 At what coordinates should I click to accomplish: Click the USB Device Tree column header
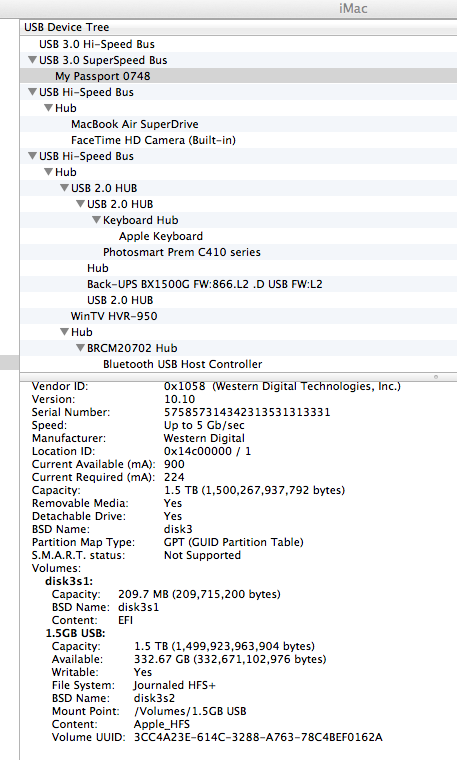(x=238, y=27)
